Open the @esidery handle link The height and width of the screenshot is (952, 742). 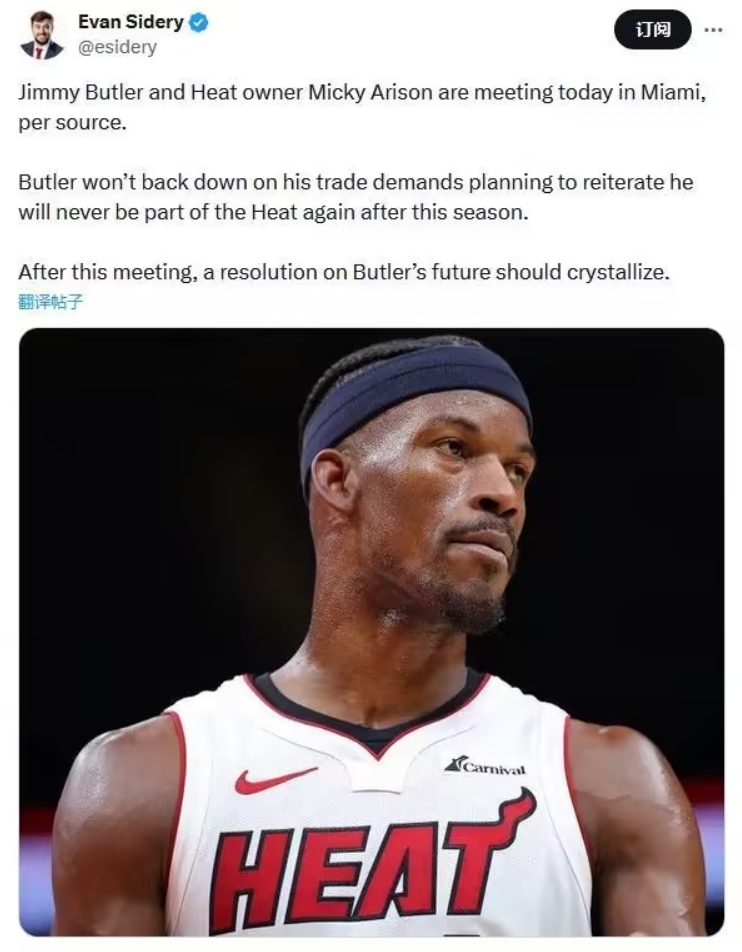[x=117, y=47]
